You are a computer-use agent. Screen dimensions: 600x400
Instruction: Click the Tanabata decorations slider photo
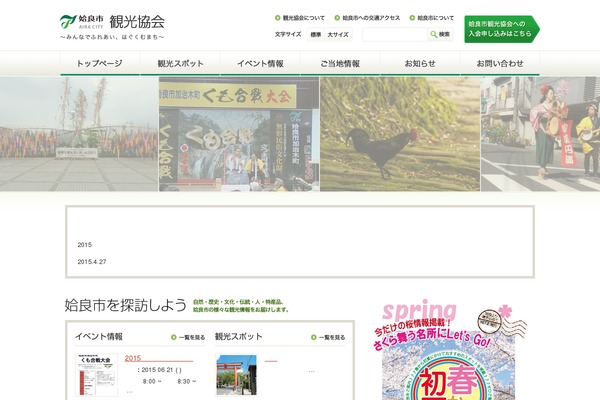79,134
